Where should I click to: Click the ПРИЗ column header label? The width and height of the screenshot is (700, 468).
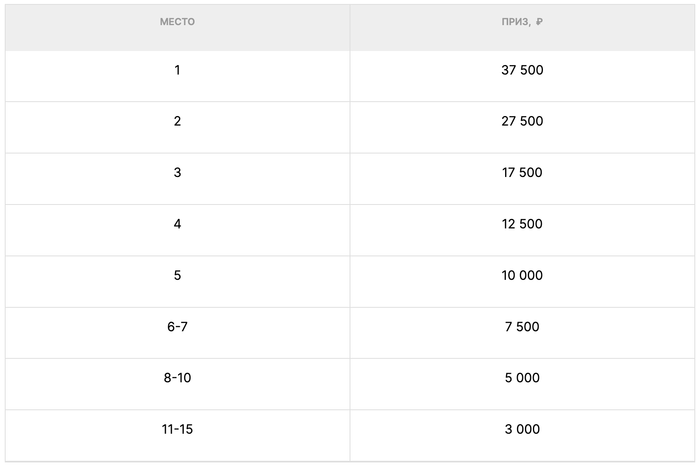(515, 22)
